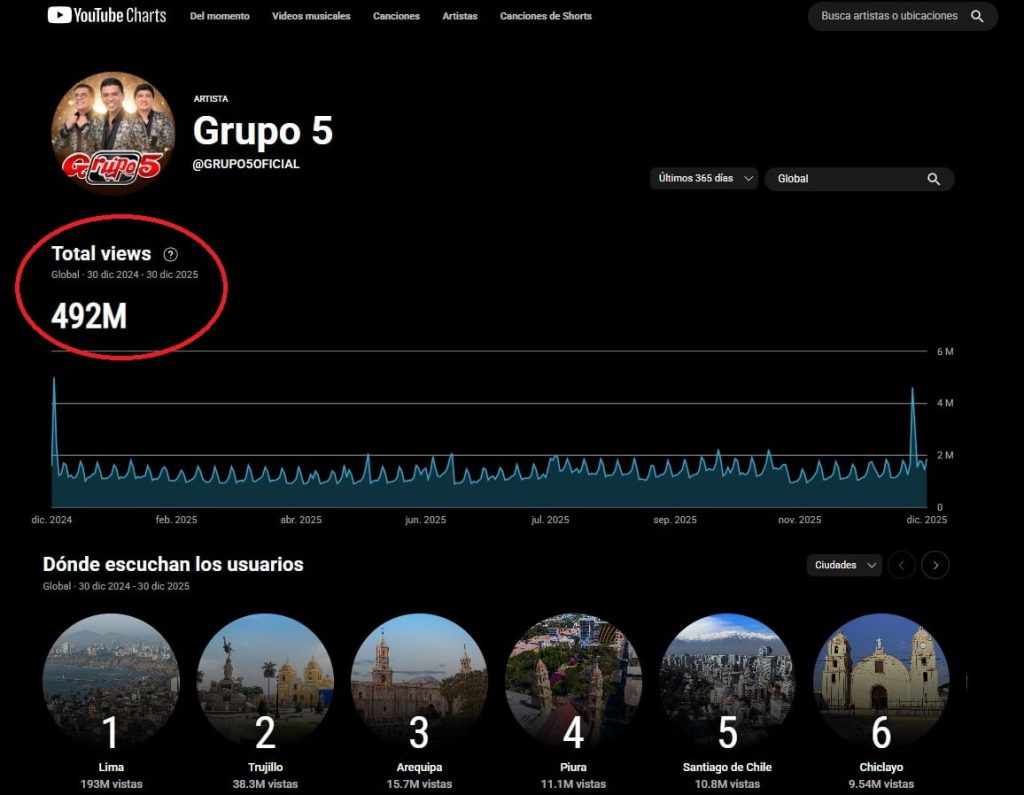1024x795 pixels.
Task: Select the Lima city thumbnail
Action: pos(111,681)
